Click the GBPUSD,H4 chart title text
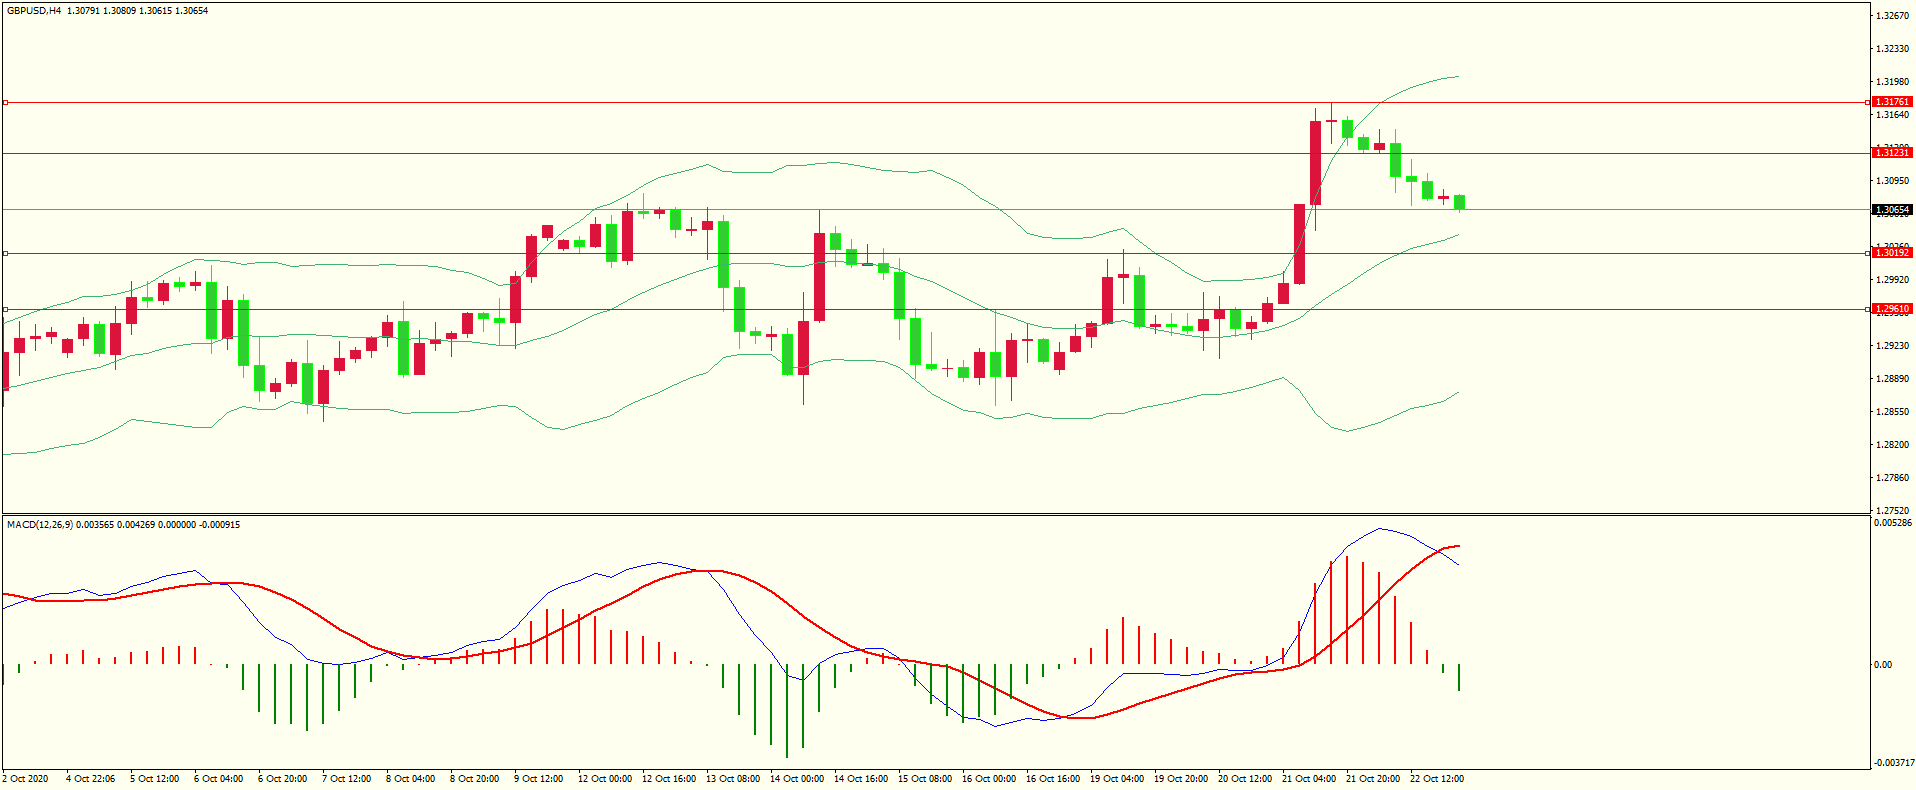The image size is (1916, 790). [x=34, y=11]
